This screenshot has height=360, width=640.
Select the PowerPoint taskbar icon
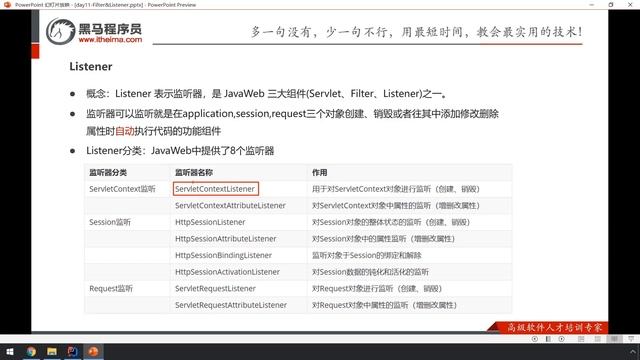point(93,351)
